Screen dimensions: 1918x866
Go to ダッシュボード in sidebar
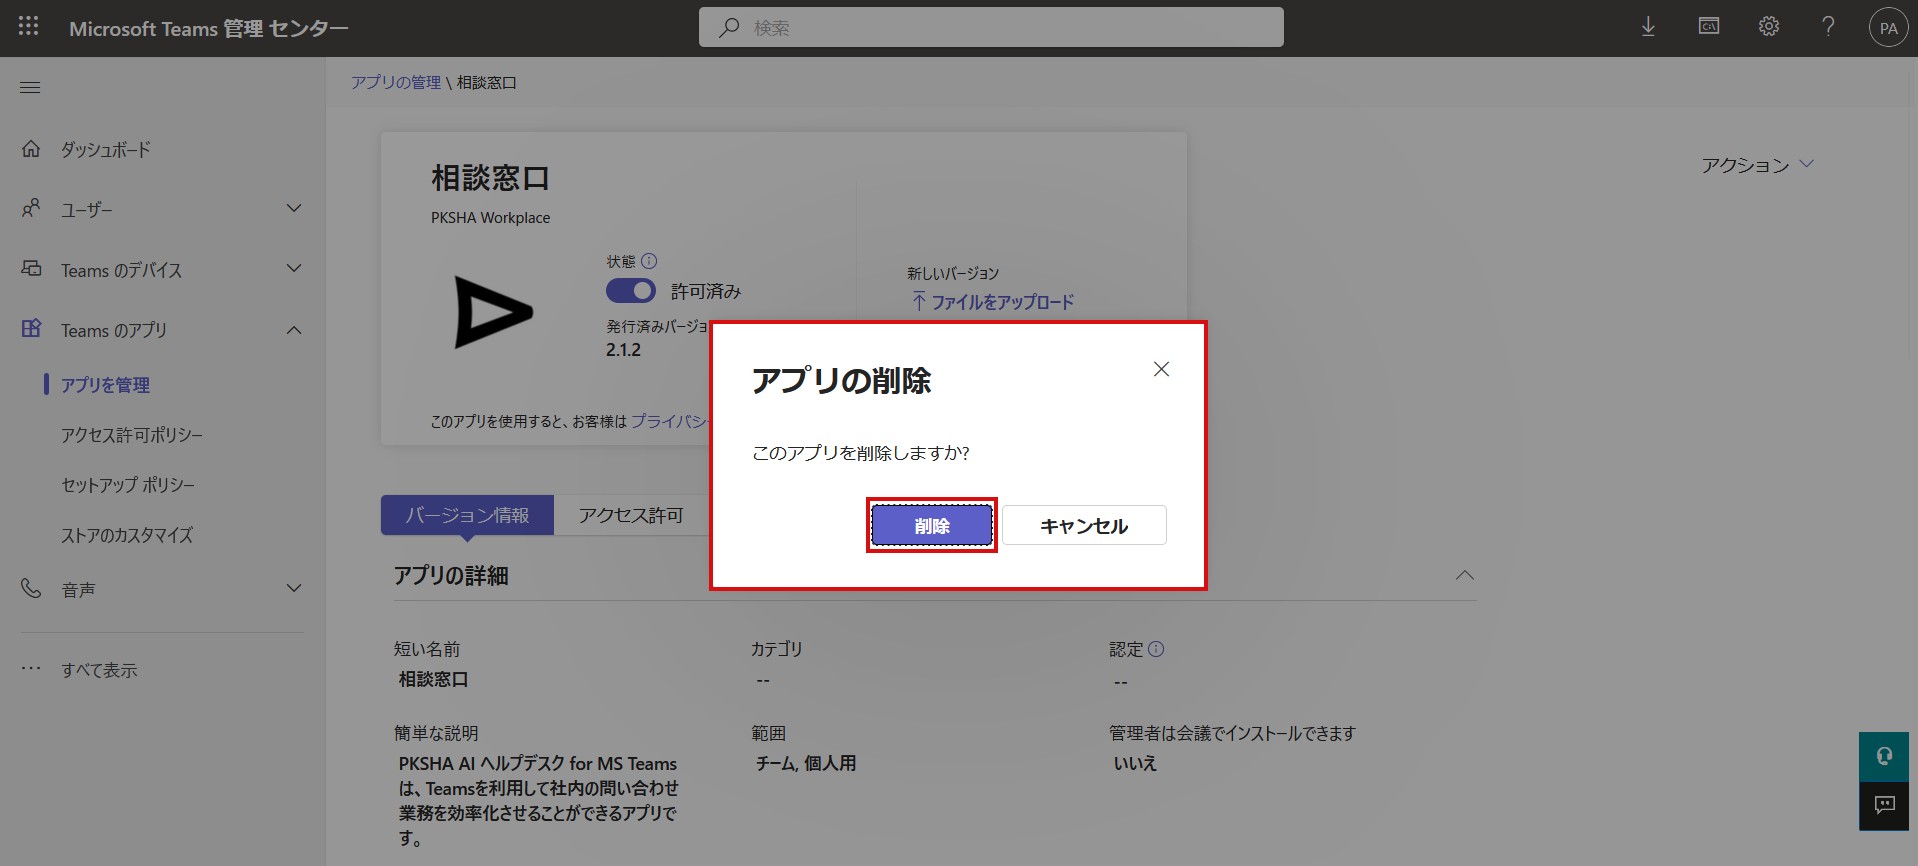tap(106, 149)
